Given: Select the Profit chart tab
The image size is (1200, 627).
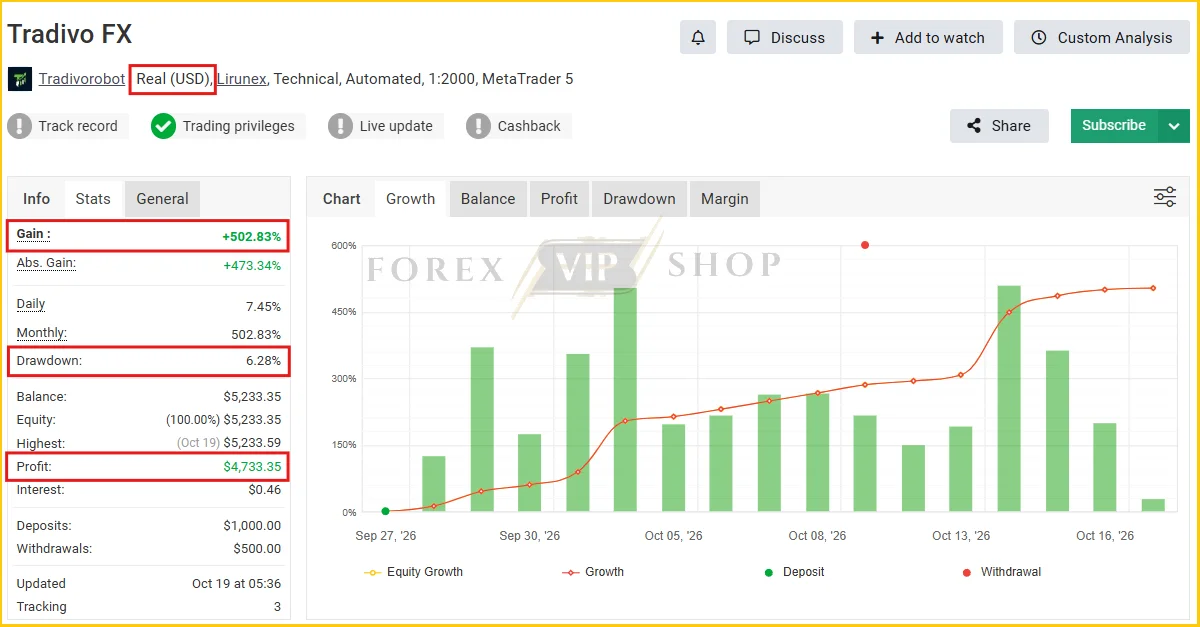Looking at the screenshot, I should 559,199.
